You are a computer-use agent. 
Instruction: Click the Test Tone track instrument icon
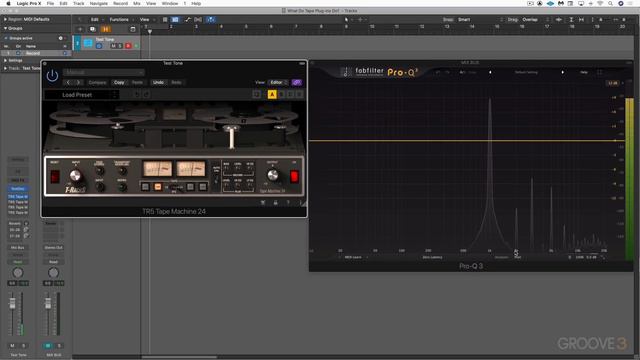[x=88, y=43]
